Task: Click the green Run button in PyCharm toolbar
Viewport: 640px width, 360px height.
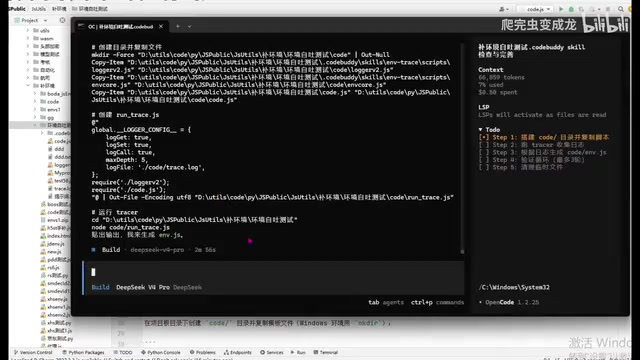Action: (561, 9)
